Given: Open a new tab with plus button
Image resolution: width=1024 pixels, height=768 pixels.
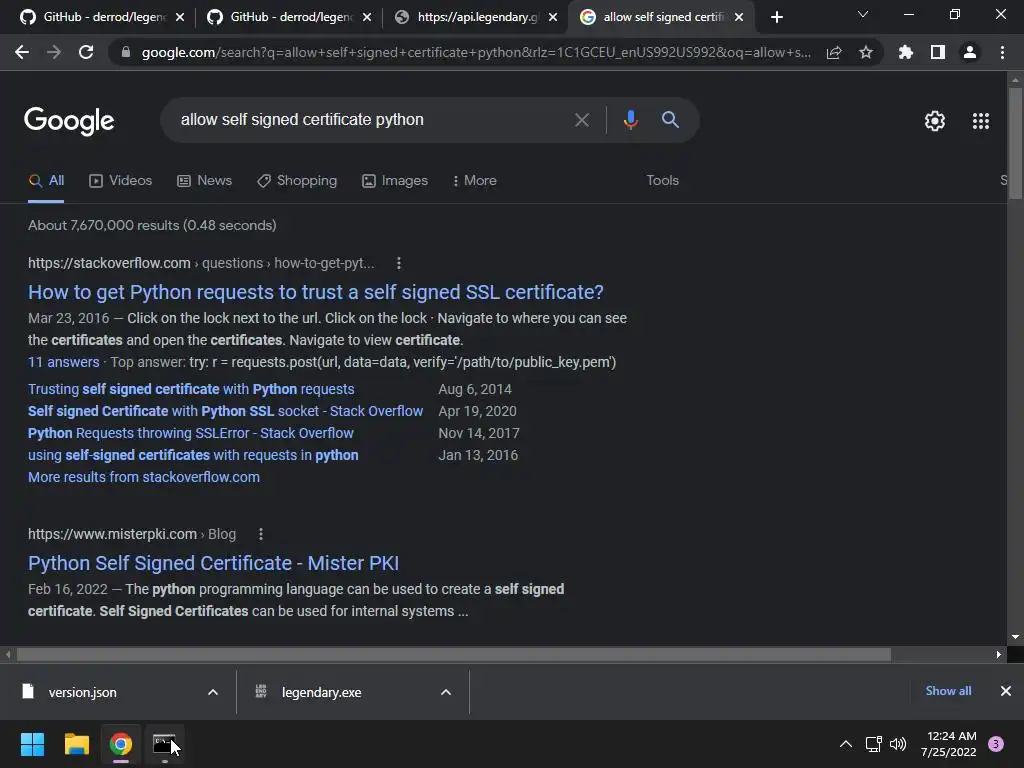Looking at the screenshot, I should [x=776, y=17].
